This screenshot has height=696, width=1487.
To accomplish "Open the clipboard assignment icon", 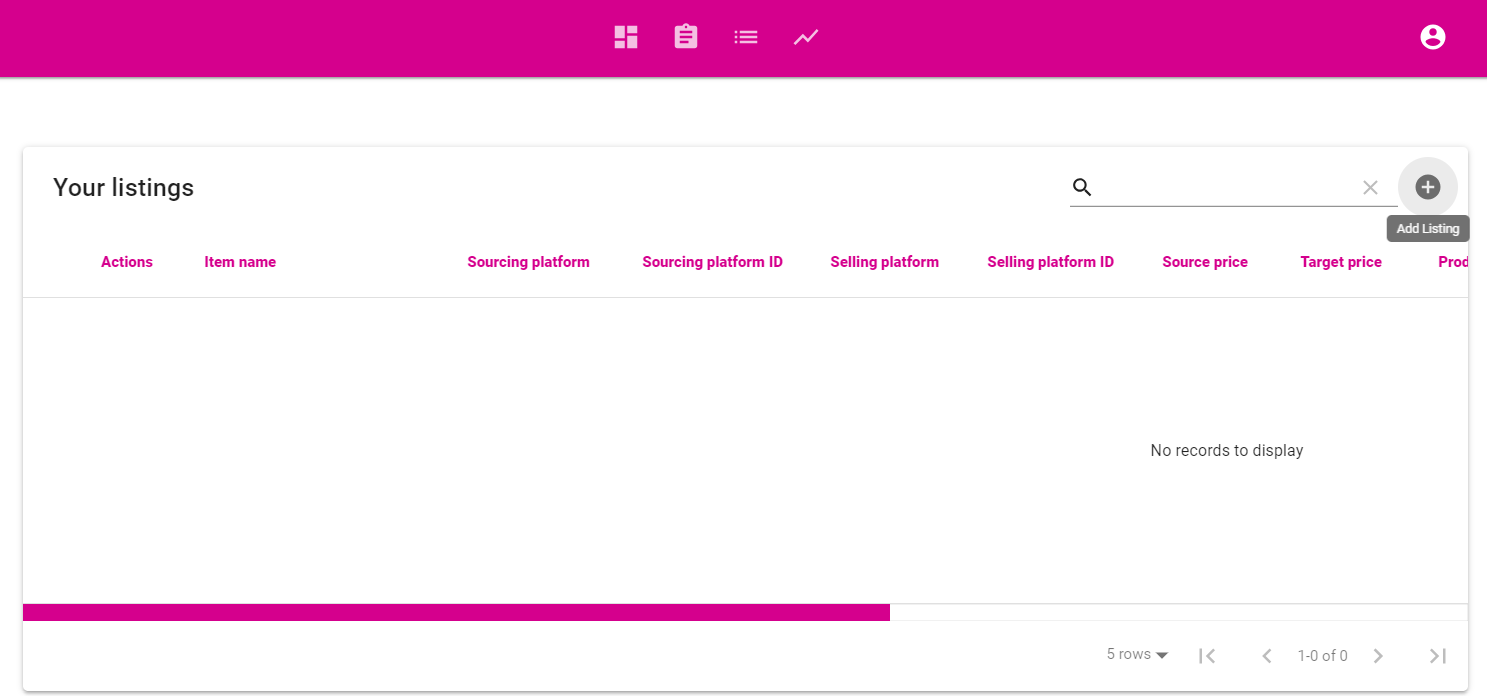I will point(686,37).
